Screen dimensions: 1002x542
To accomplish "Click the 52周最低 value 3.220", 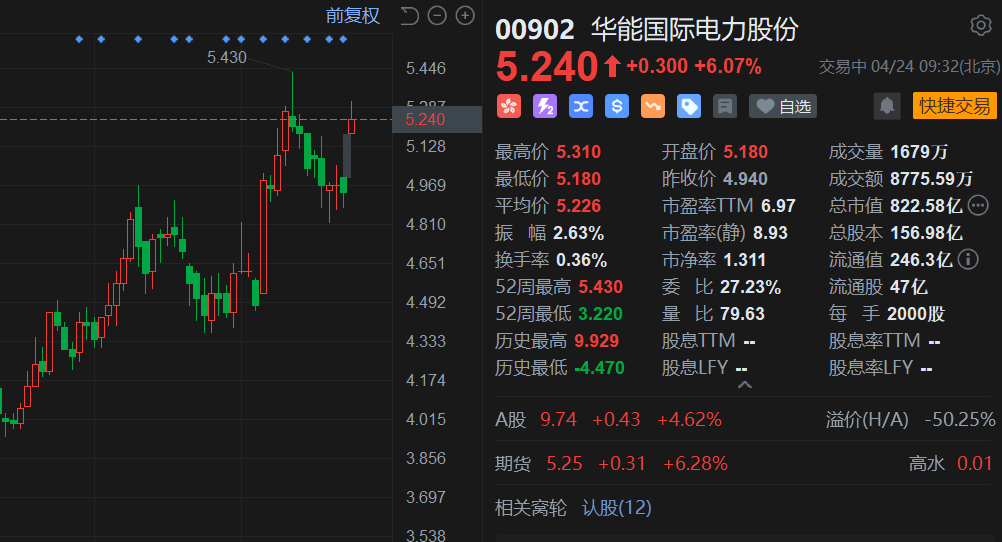I will point(600,314).
